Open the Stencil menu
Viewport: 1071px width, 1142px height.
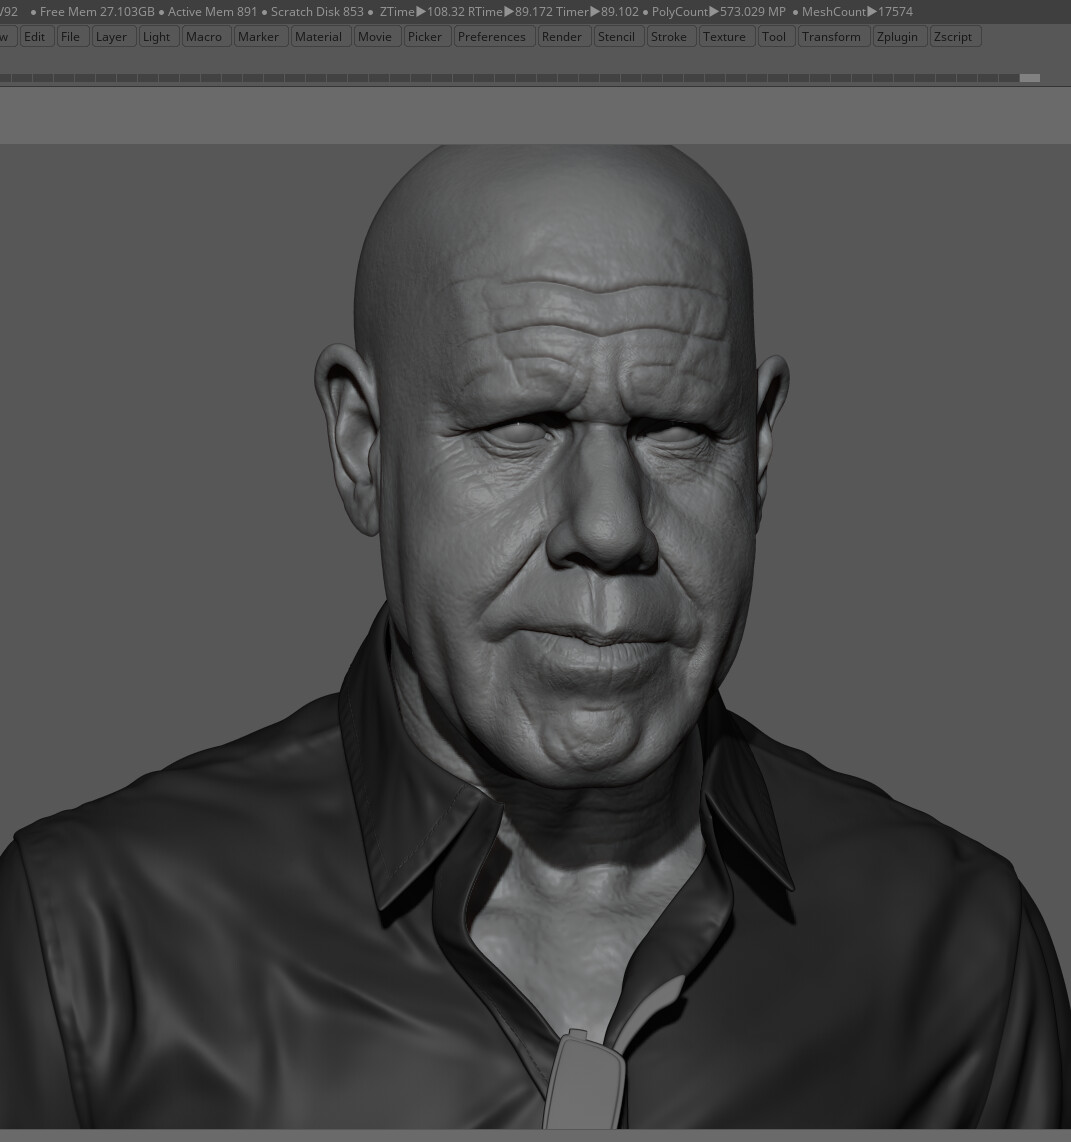[617, 36]
